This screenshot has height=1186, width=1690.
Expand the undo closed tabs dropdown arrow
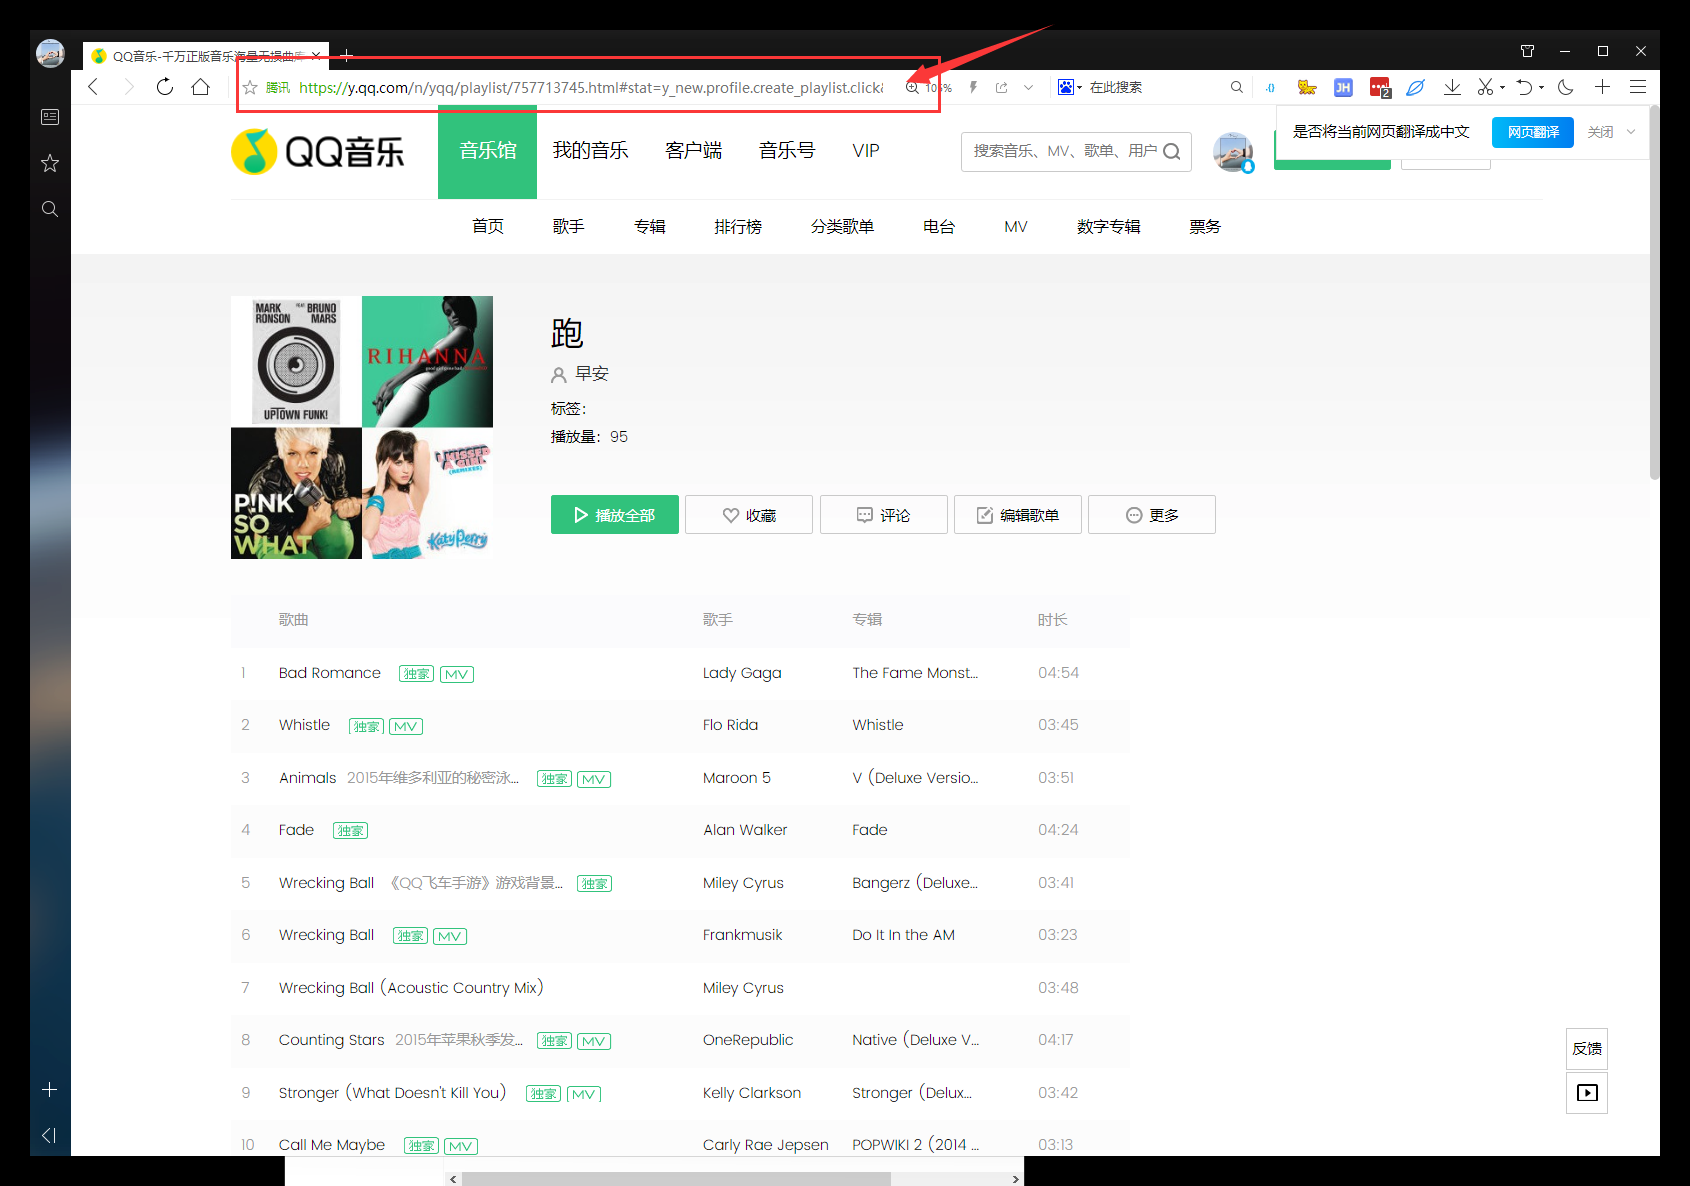click(x=1541, y=88)
